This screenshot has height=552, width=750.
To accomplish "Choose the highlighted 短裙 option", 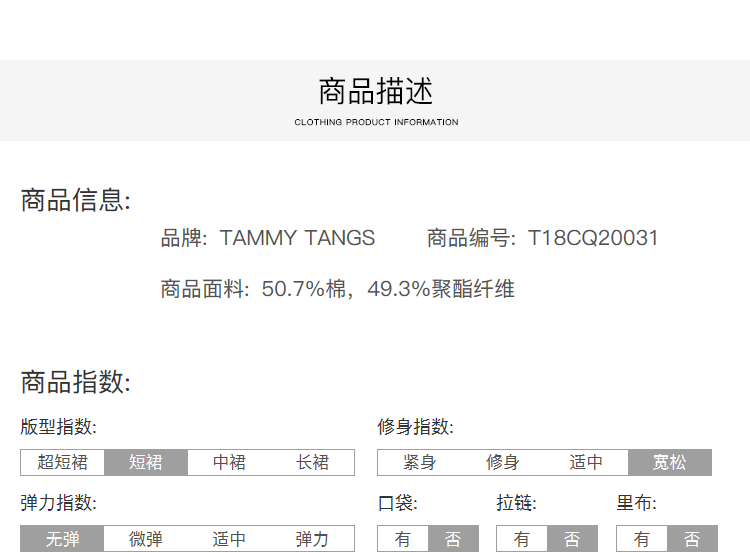I will coord(146,462).
